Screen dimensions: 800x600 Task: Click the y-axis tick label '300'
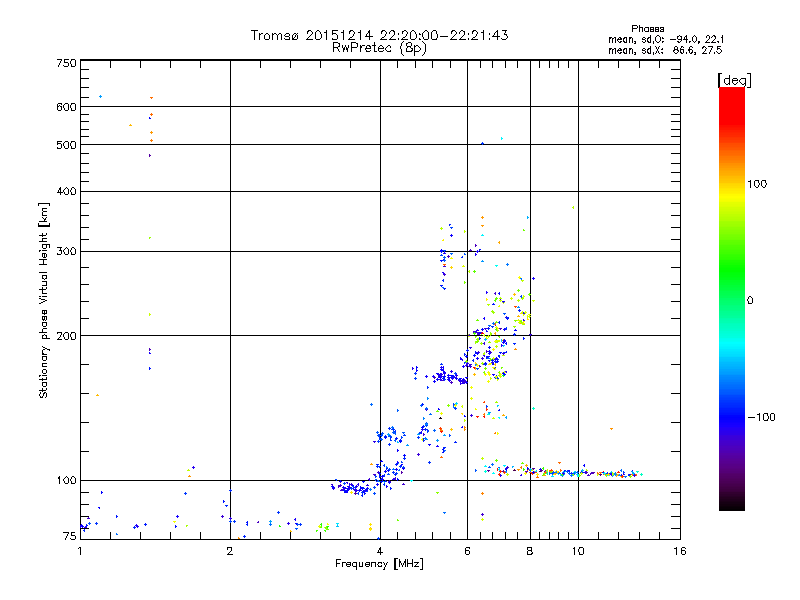[66, 252]
